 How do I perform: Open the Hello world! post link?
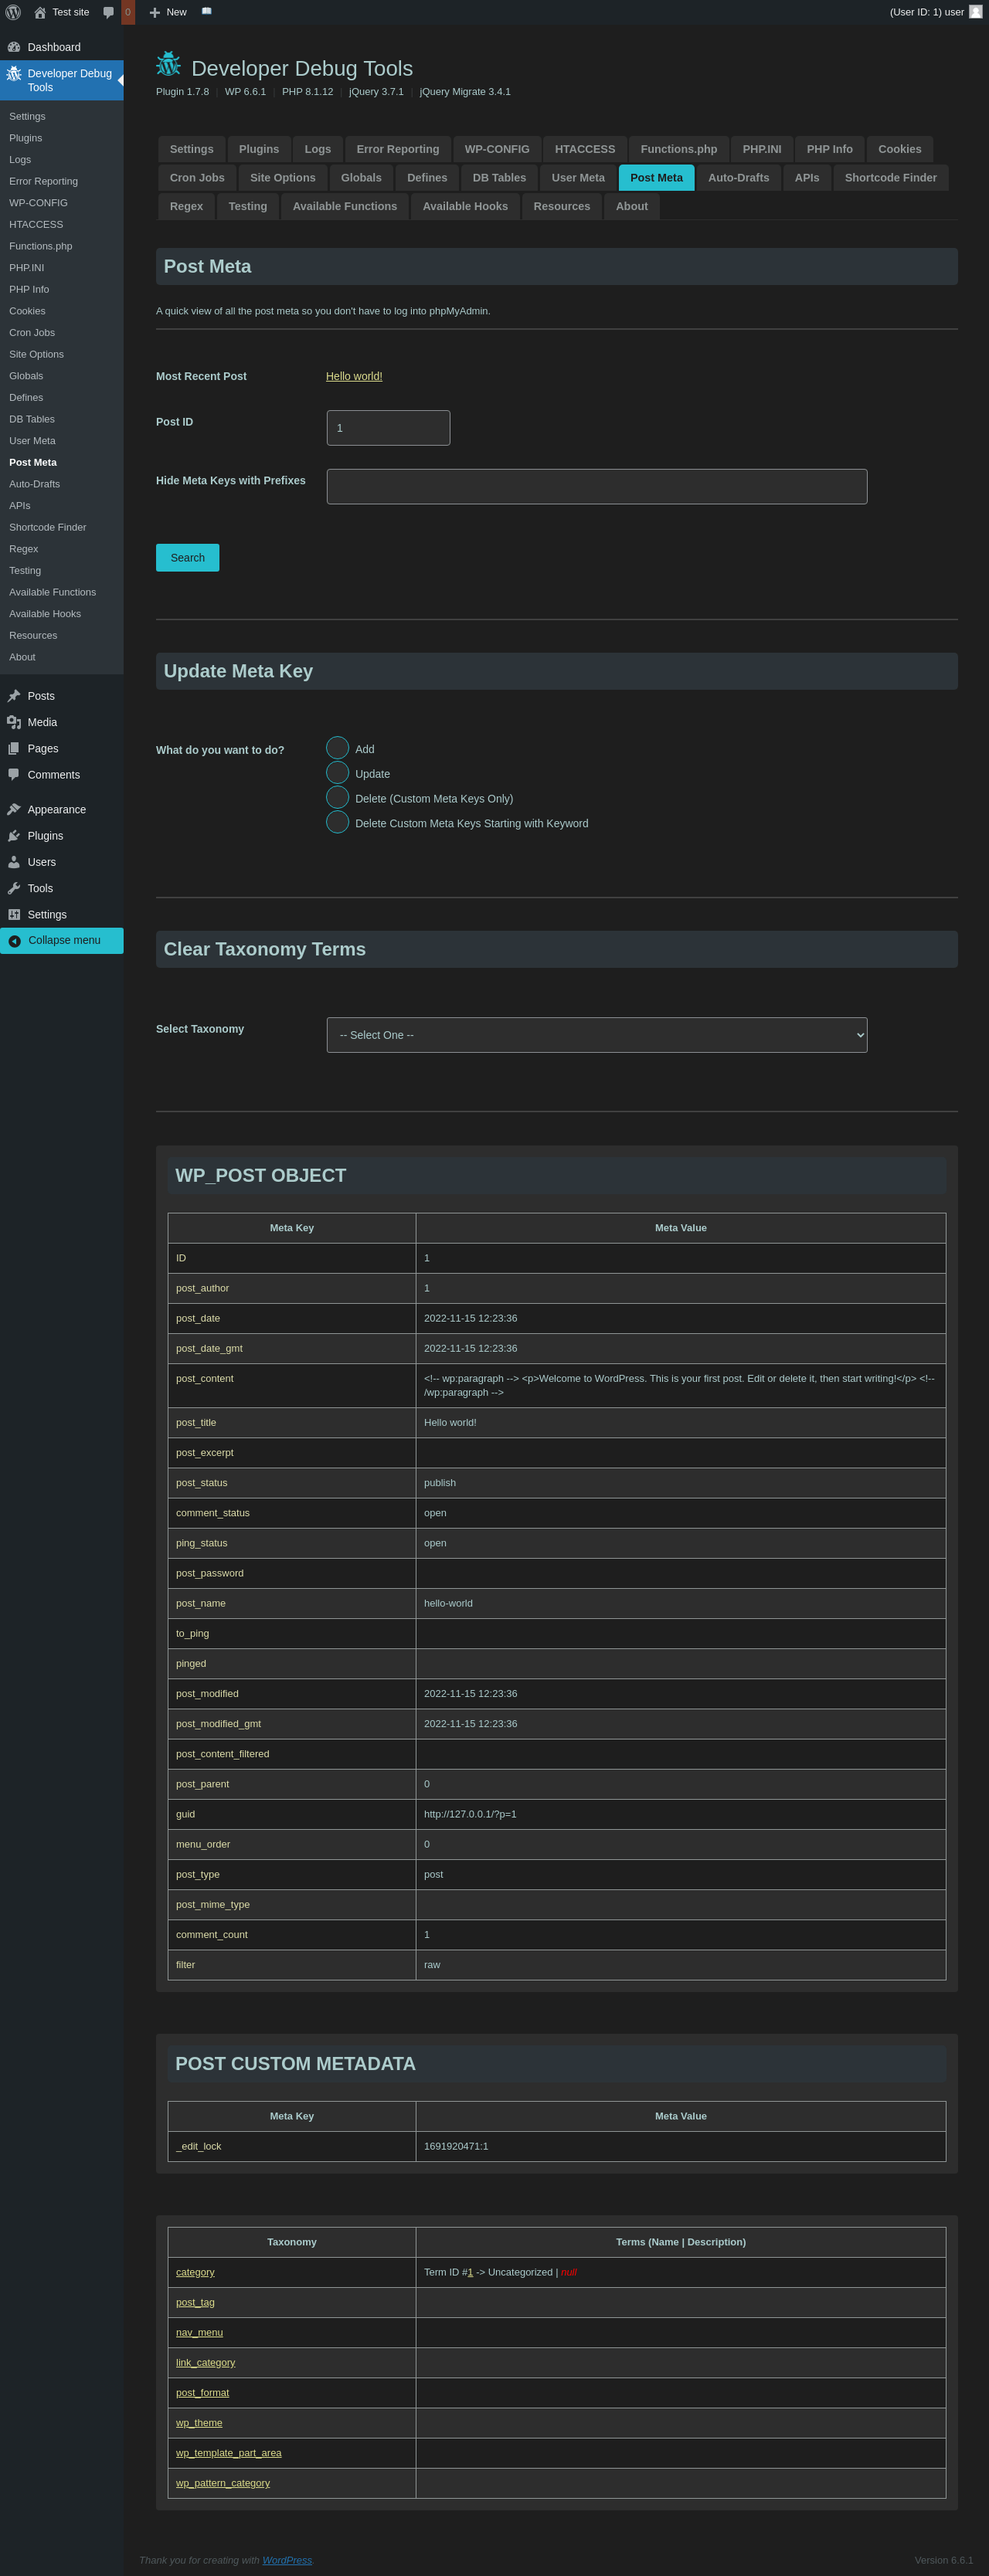[354, 376]
